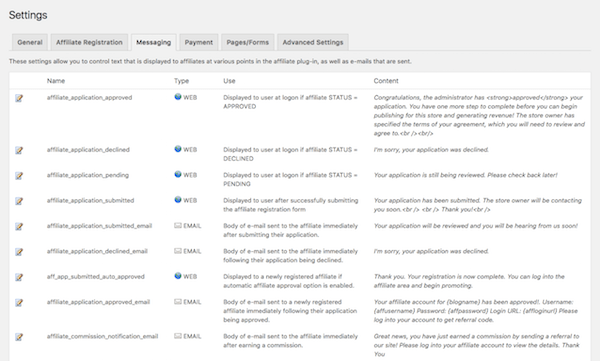Screen dimensions: 600x361
Task: Click the affiliate_application_approved_email name
Action: (98, 302)
